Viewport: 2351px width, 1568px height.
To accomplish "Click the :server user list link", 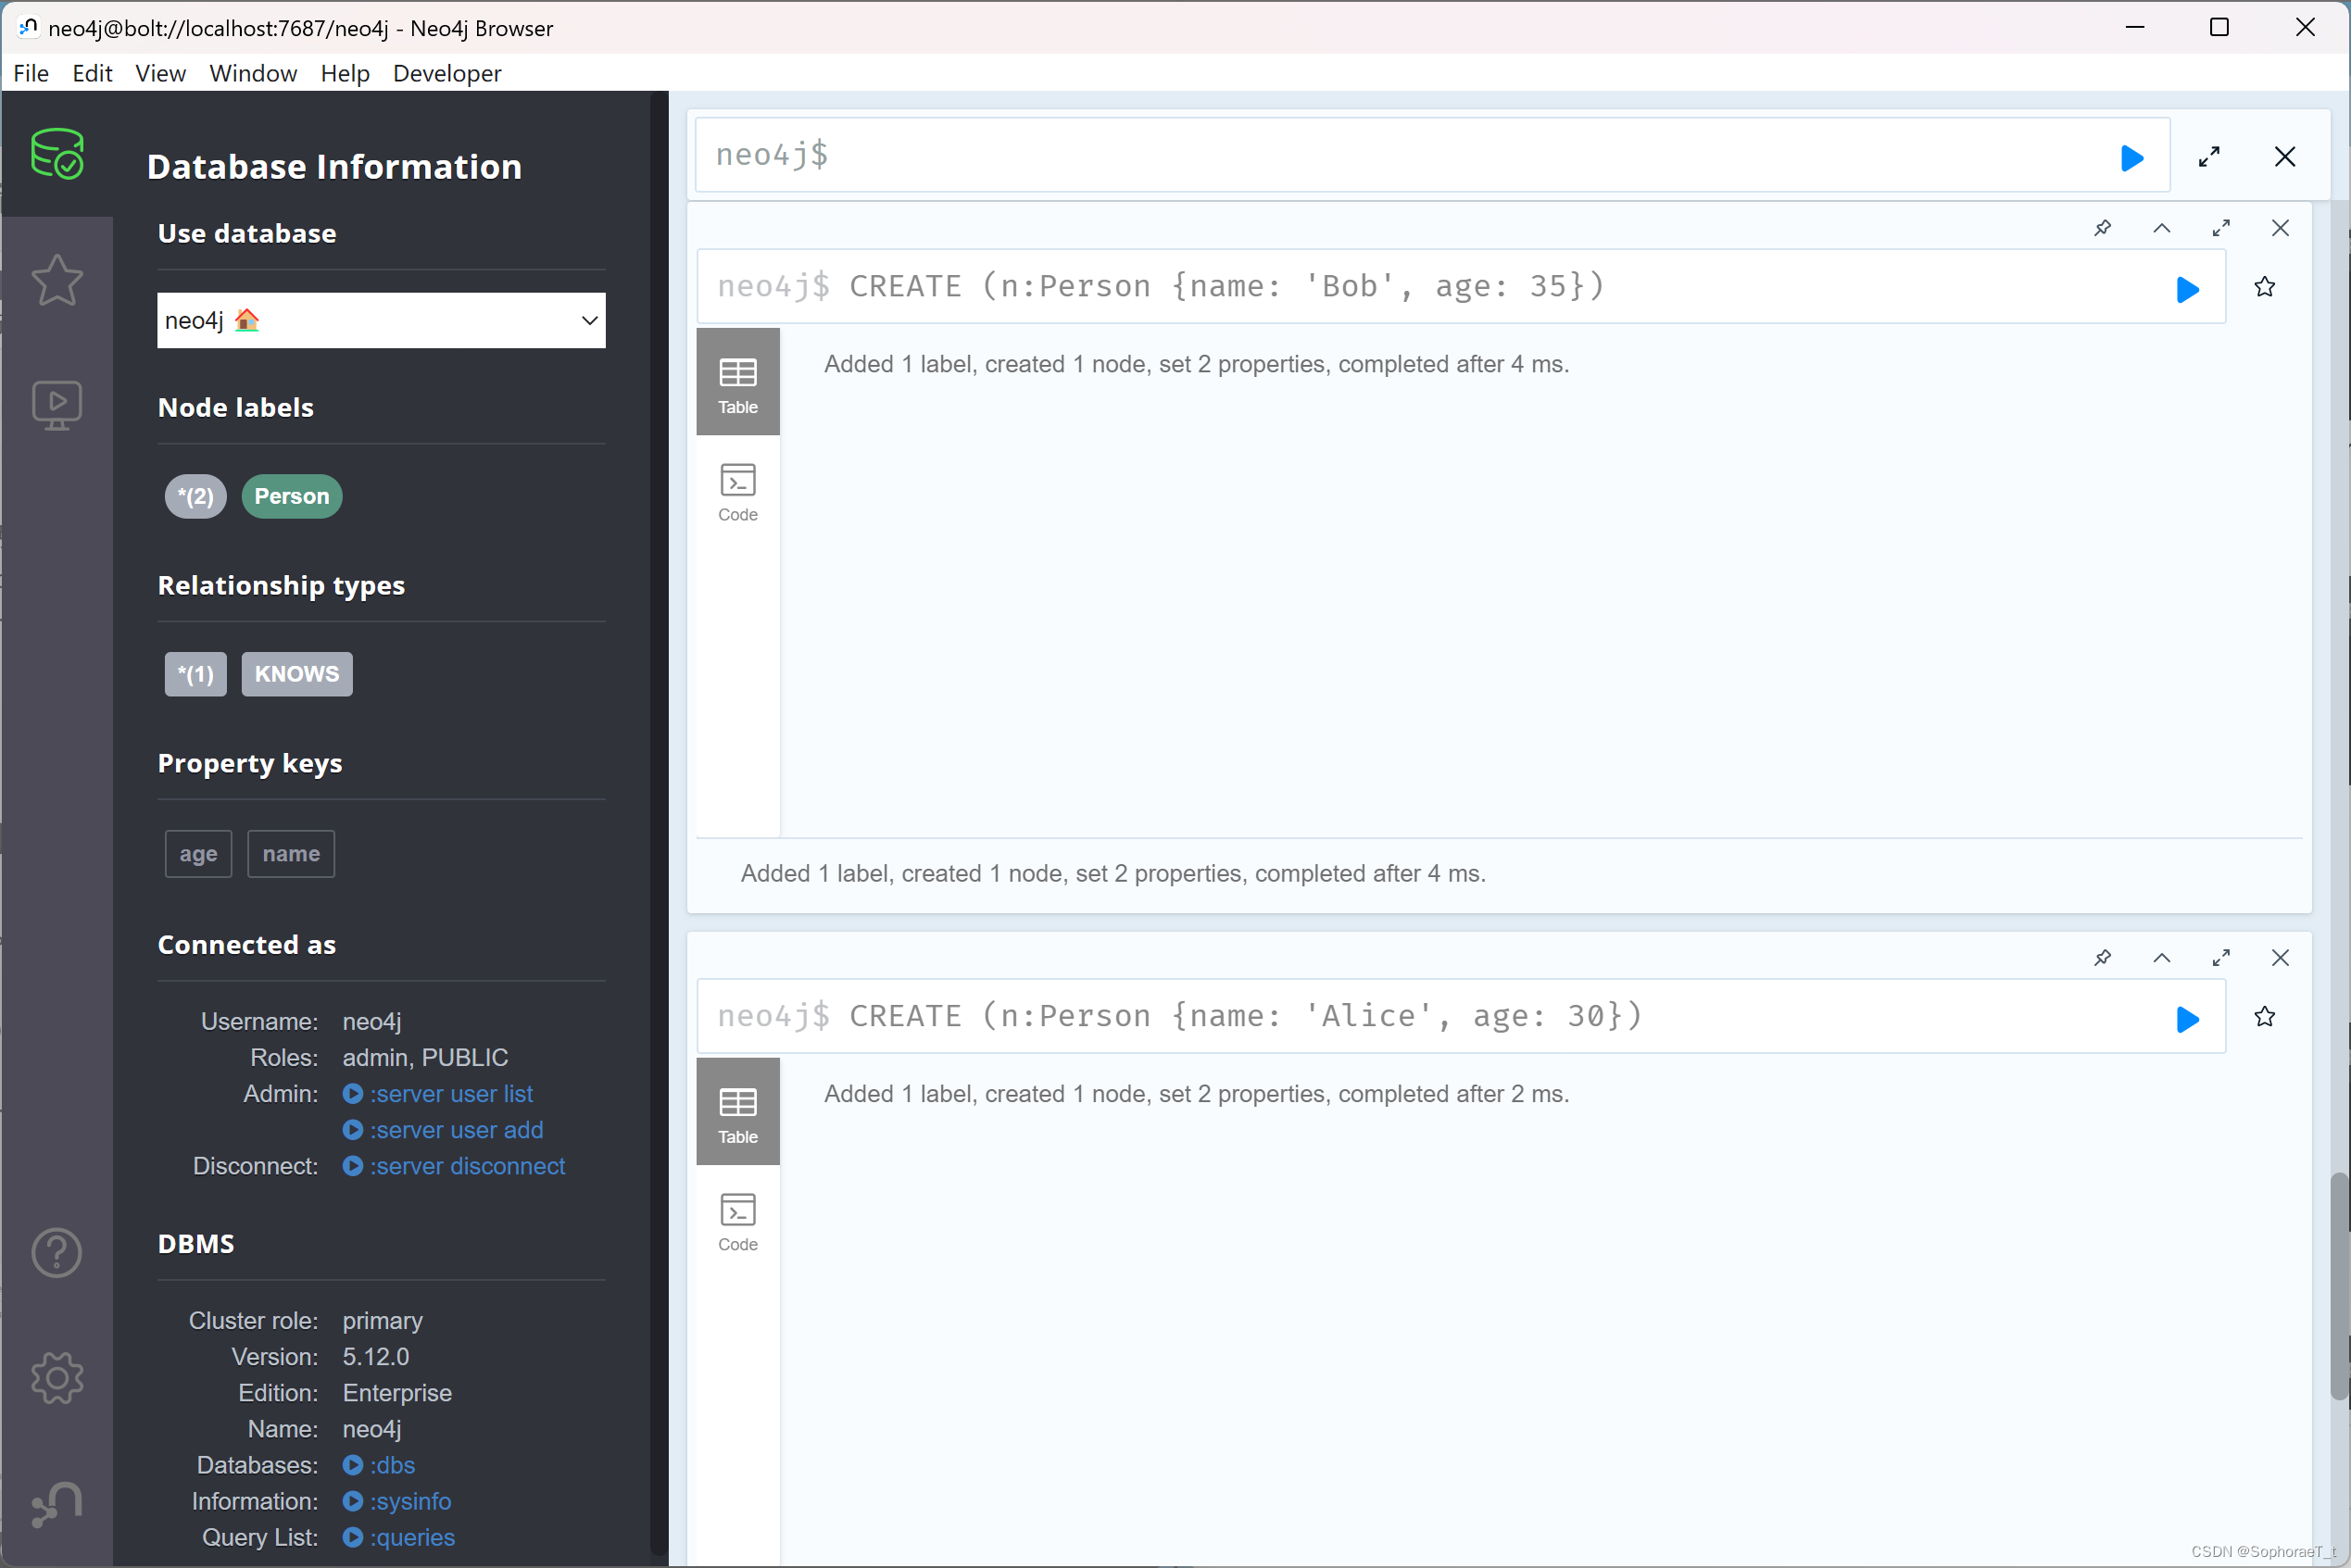I will pos(450,1093).
